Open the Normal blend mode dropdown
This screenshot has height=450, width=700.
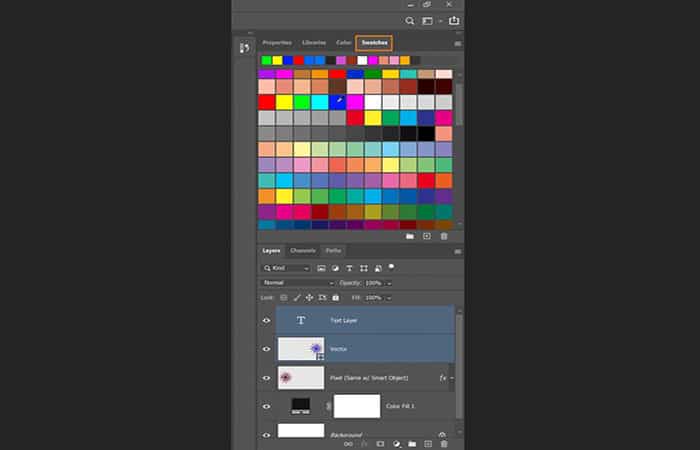(297, 283)
